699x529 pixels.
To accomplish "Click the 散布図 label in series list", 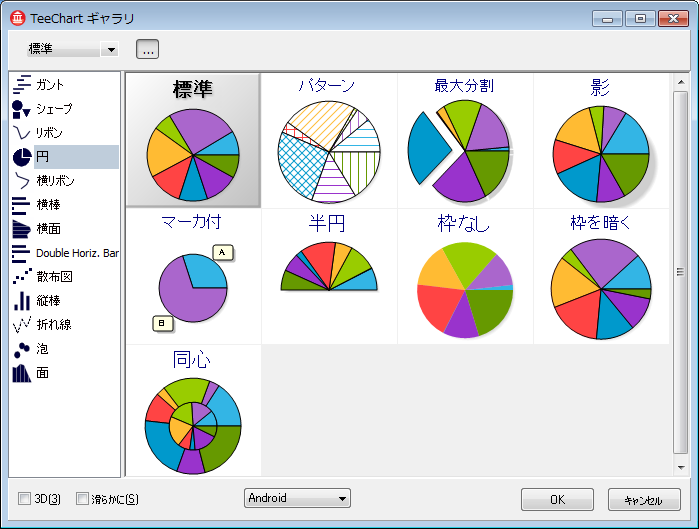I will pyautogui.click(x=54, y=277).
